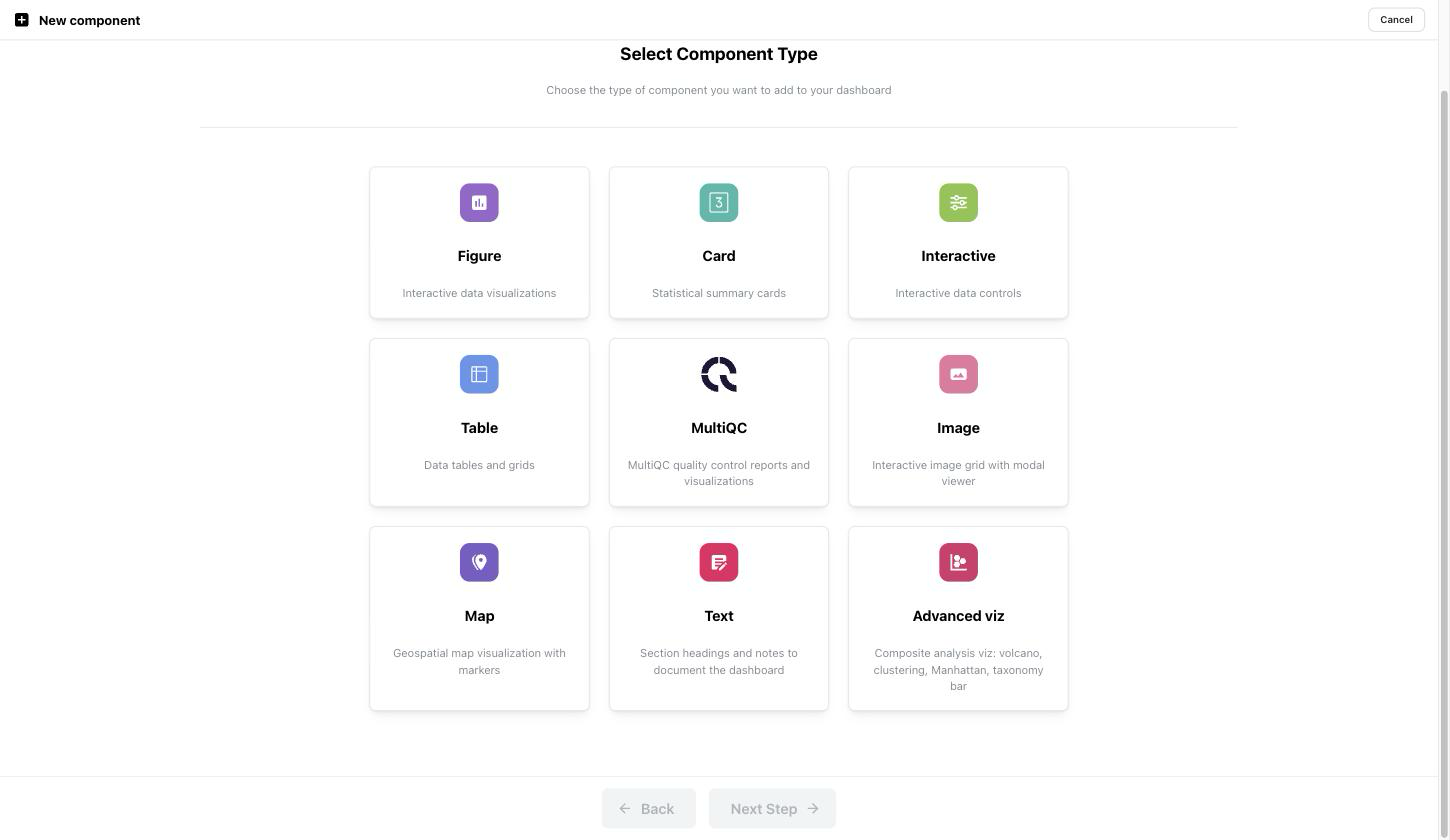Select the Geospatial map visualization option
The image size is (1450, 840).
pos(479,662)
